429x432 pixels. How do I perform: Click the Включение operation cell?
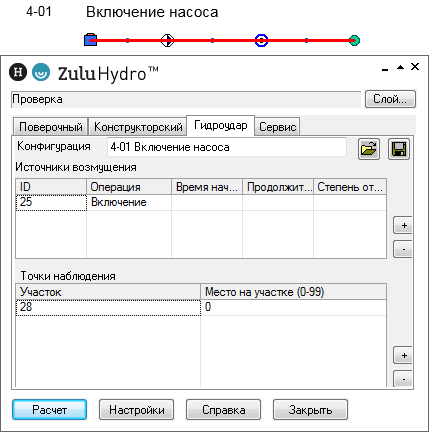[129, 202]
